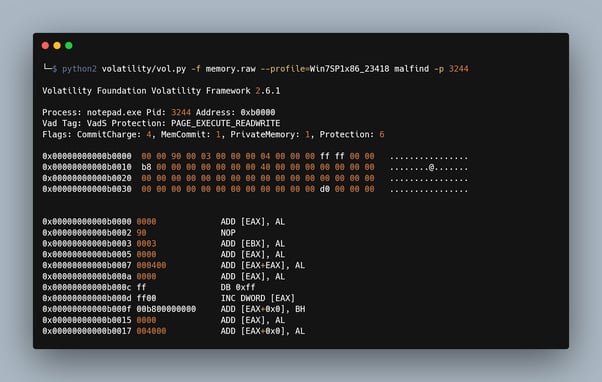Click the PAGE_EXECUTE_READWRITE protection text
Image resolution: width=602 pixels, height=382 pixels.
point(226,124)
